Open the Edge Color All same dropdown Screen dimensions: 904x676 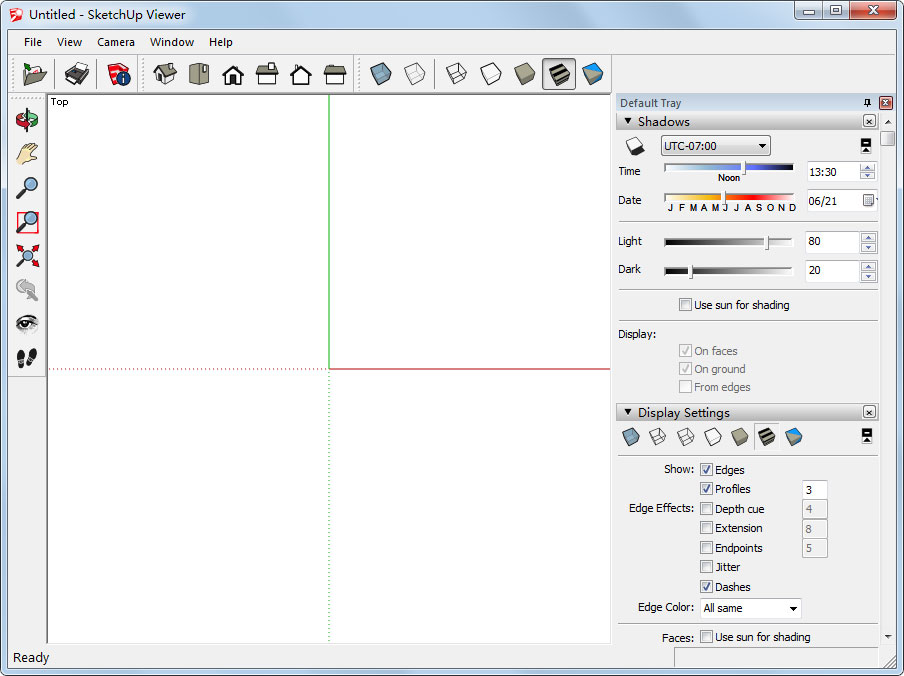[751, 608]
